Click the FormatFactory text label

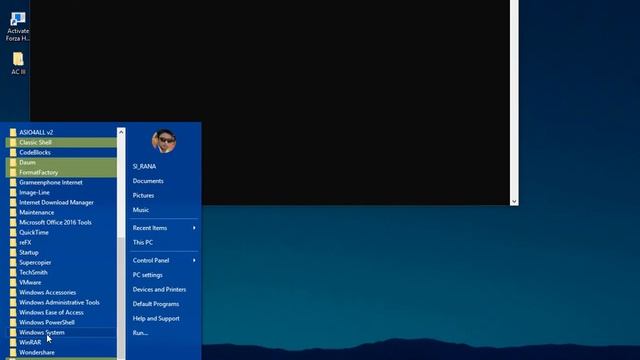click(x=38, y=172)
